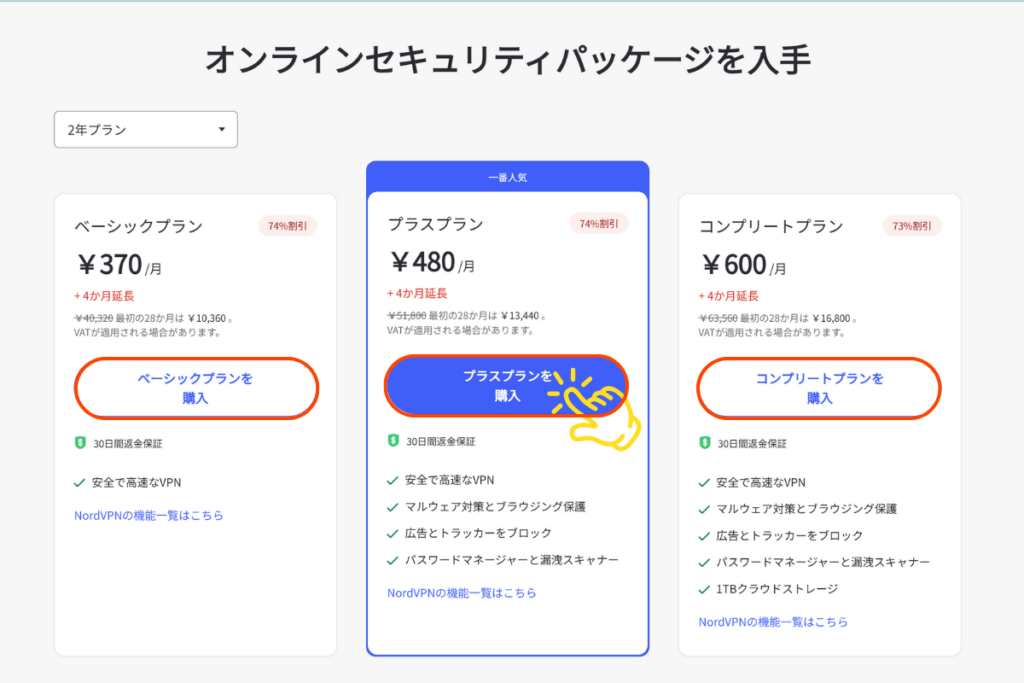
Task: Click the 一番人気 banner above Plus plan
Action: point(508,177)
